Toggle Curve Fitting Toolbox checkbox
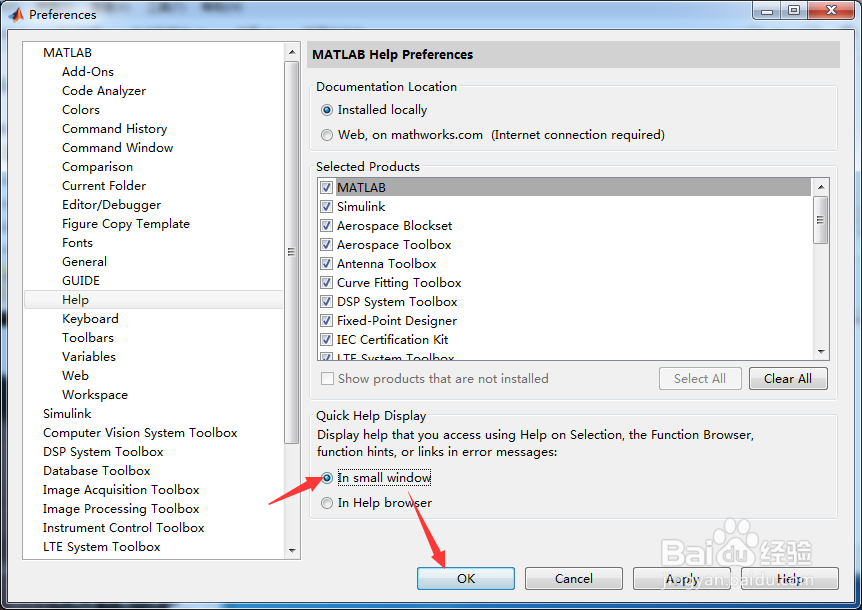The height and width of the screenshot is (610, 862). [327, 282]
